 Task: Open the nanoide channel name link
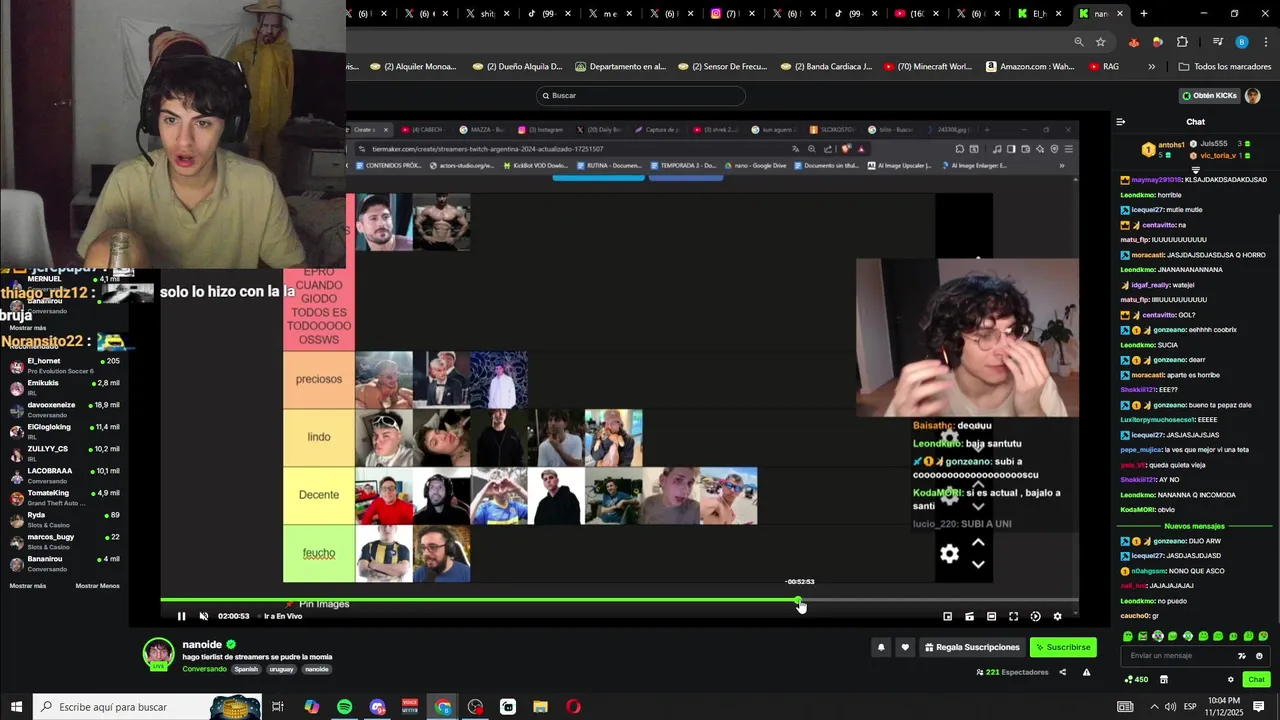click(202, 645)
